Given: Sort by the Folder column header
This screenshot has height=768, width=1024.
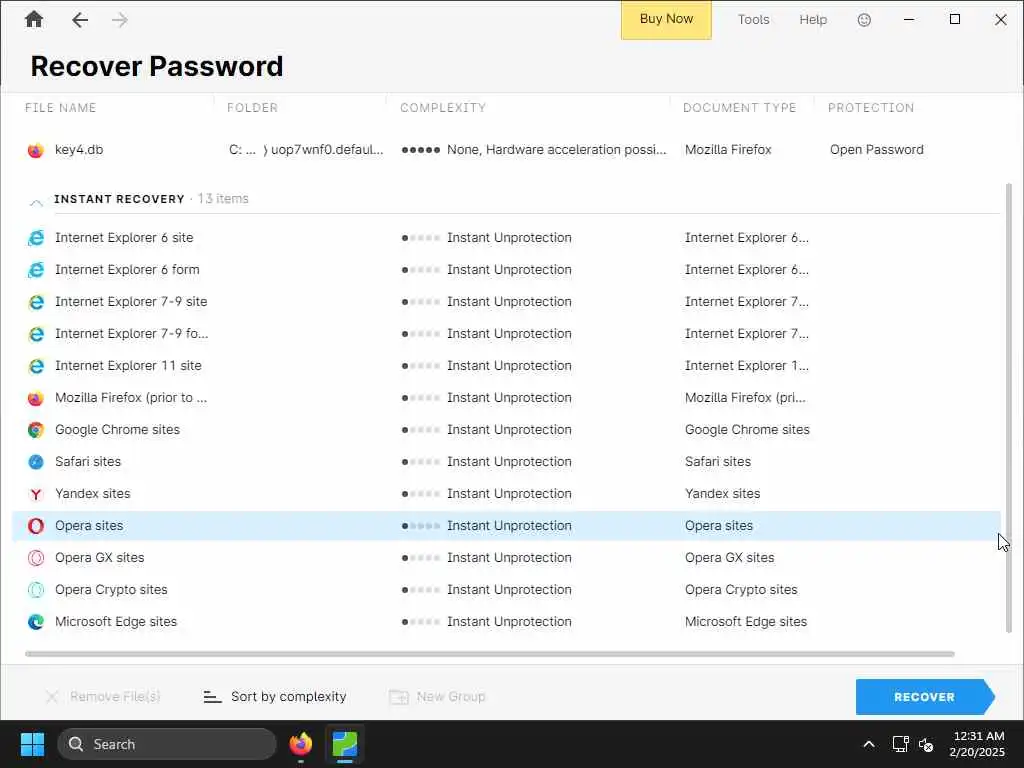Looking at the screenshot, I should 252,108.
